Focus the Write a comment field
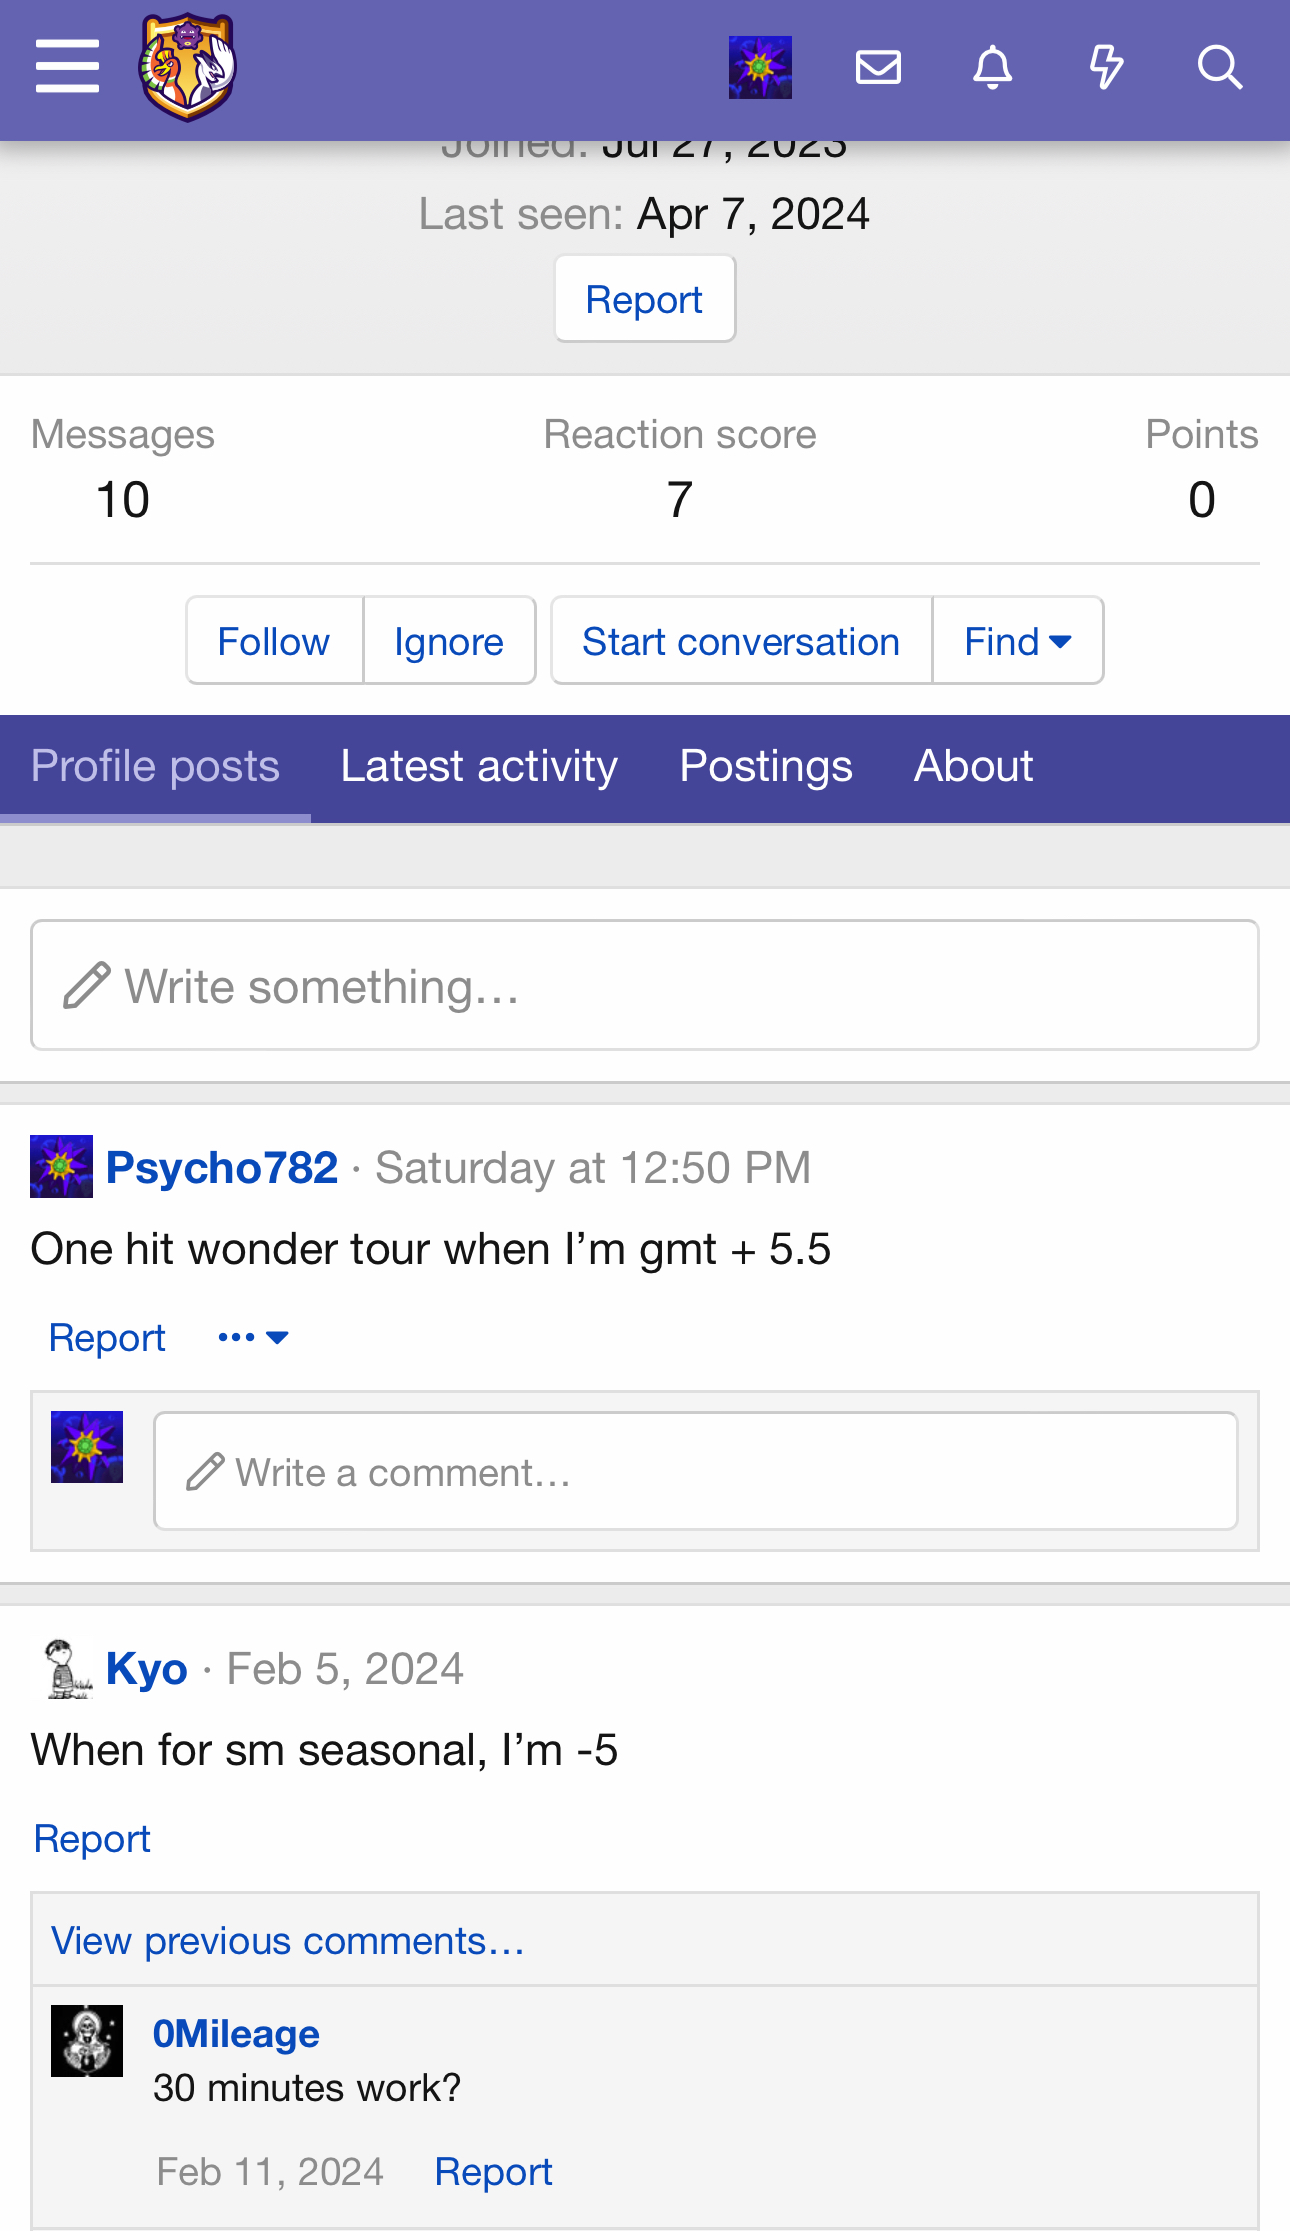Screen dimensions: 1290x2231 coord(695,1471)
